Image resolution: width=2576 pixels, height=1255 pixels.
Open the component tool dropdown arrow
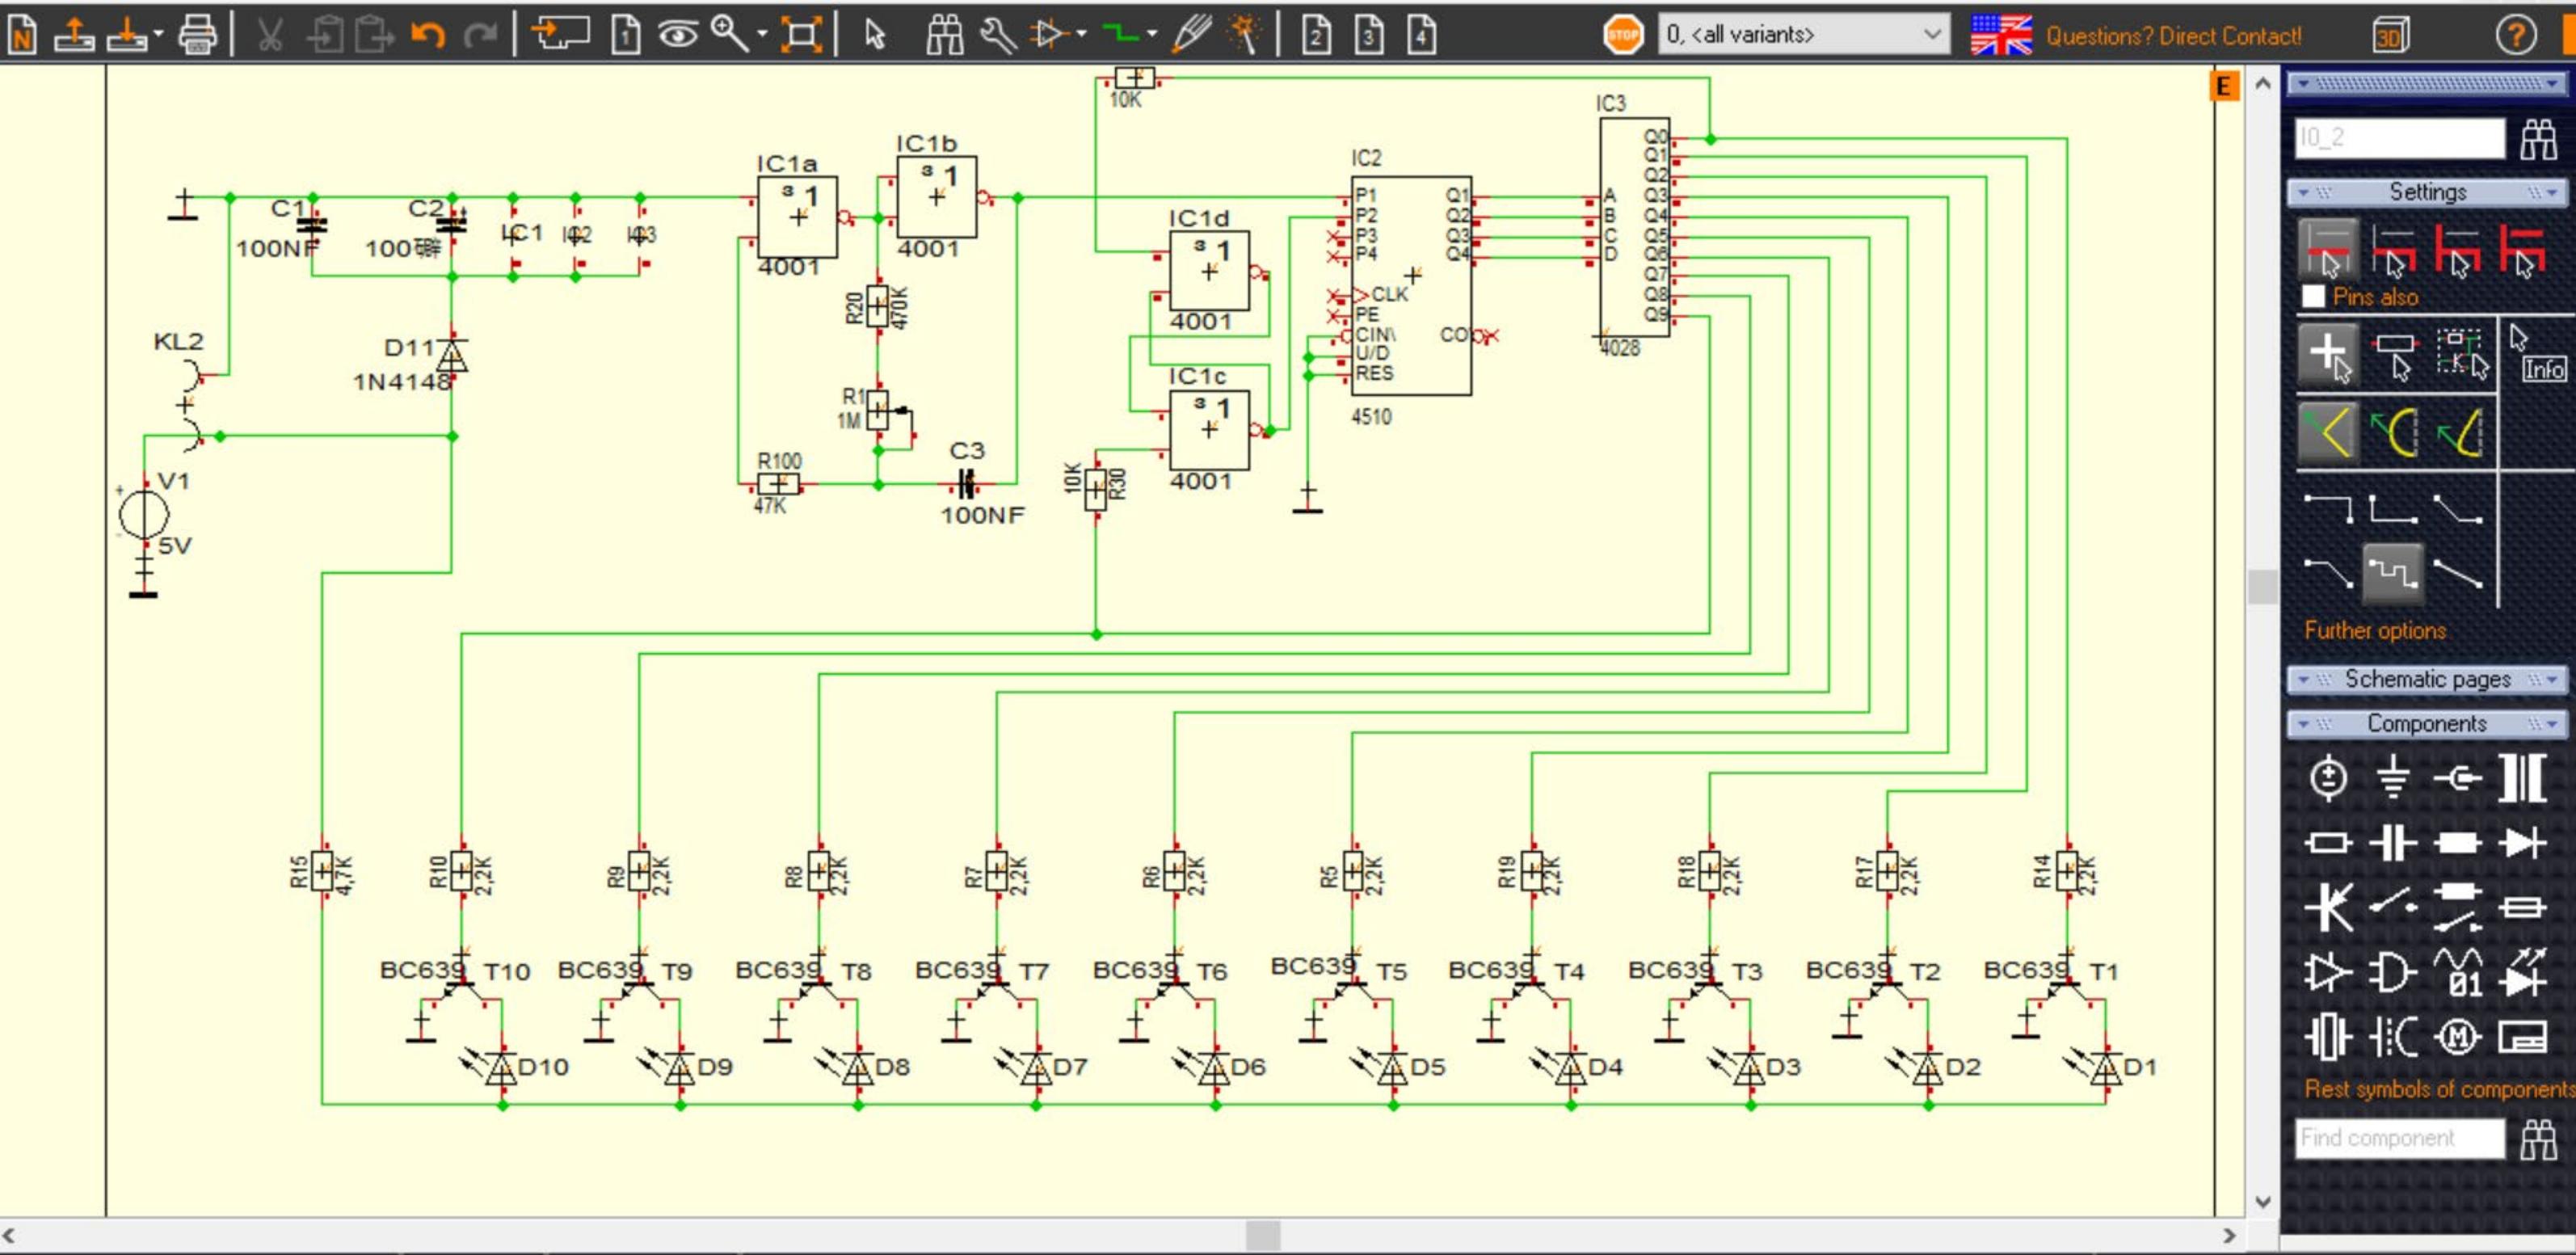[x=1081, y=35]
